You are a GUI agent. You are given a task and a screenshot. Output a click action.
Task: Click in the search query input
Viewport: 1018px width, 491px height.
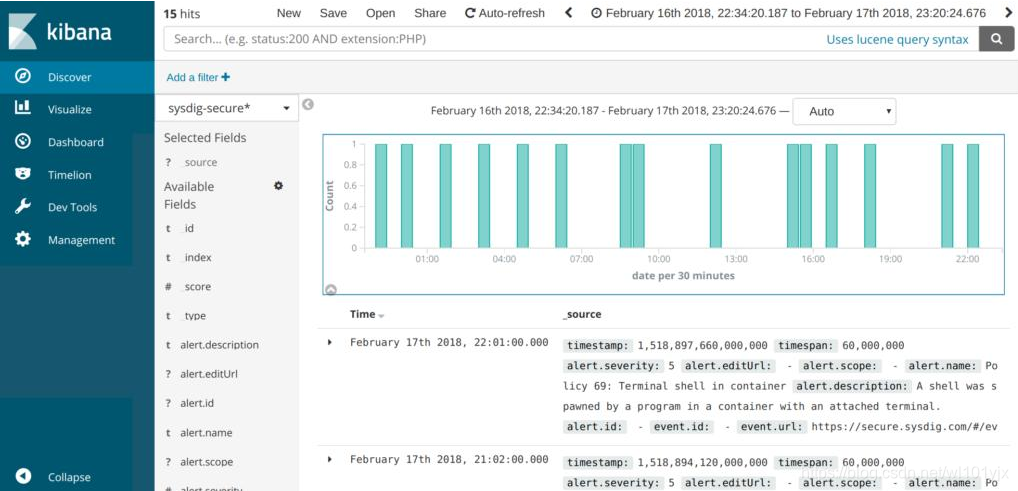pyautogui.click(x=491, y=39)
